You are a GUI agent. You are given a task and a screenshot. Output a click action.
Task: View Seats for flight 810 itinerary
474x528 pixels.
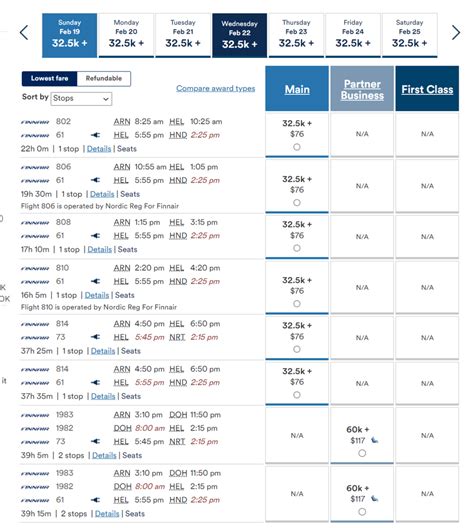coord(125,295)
